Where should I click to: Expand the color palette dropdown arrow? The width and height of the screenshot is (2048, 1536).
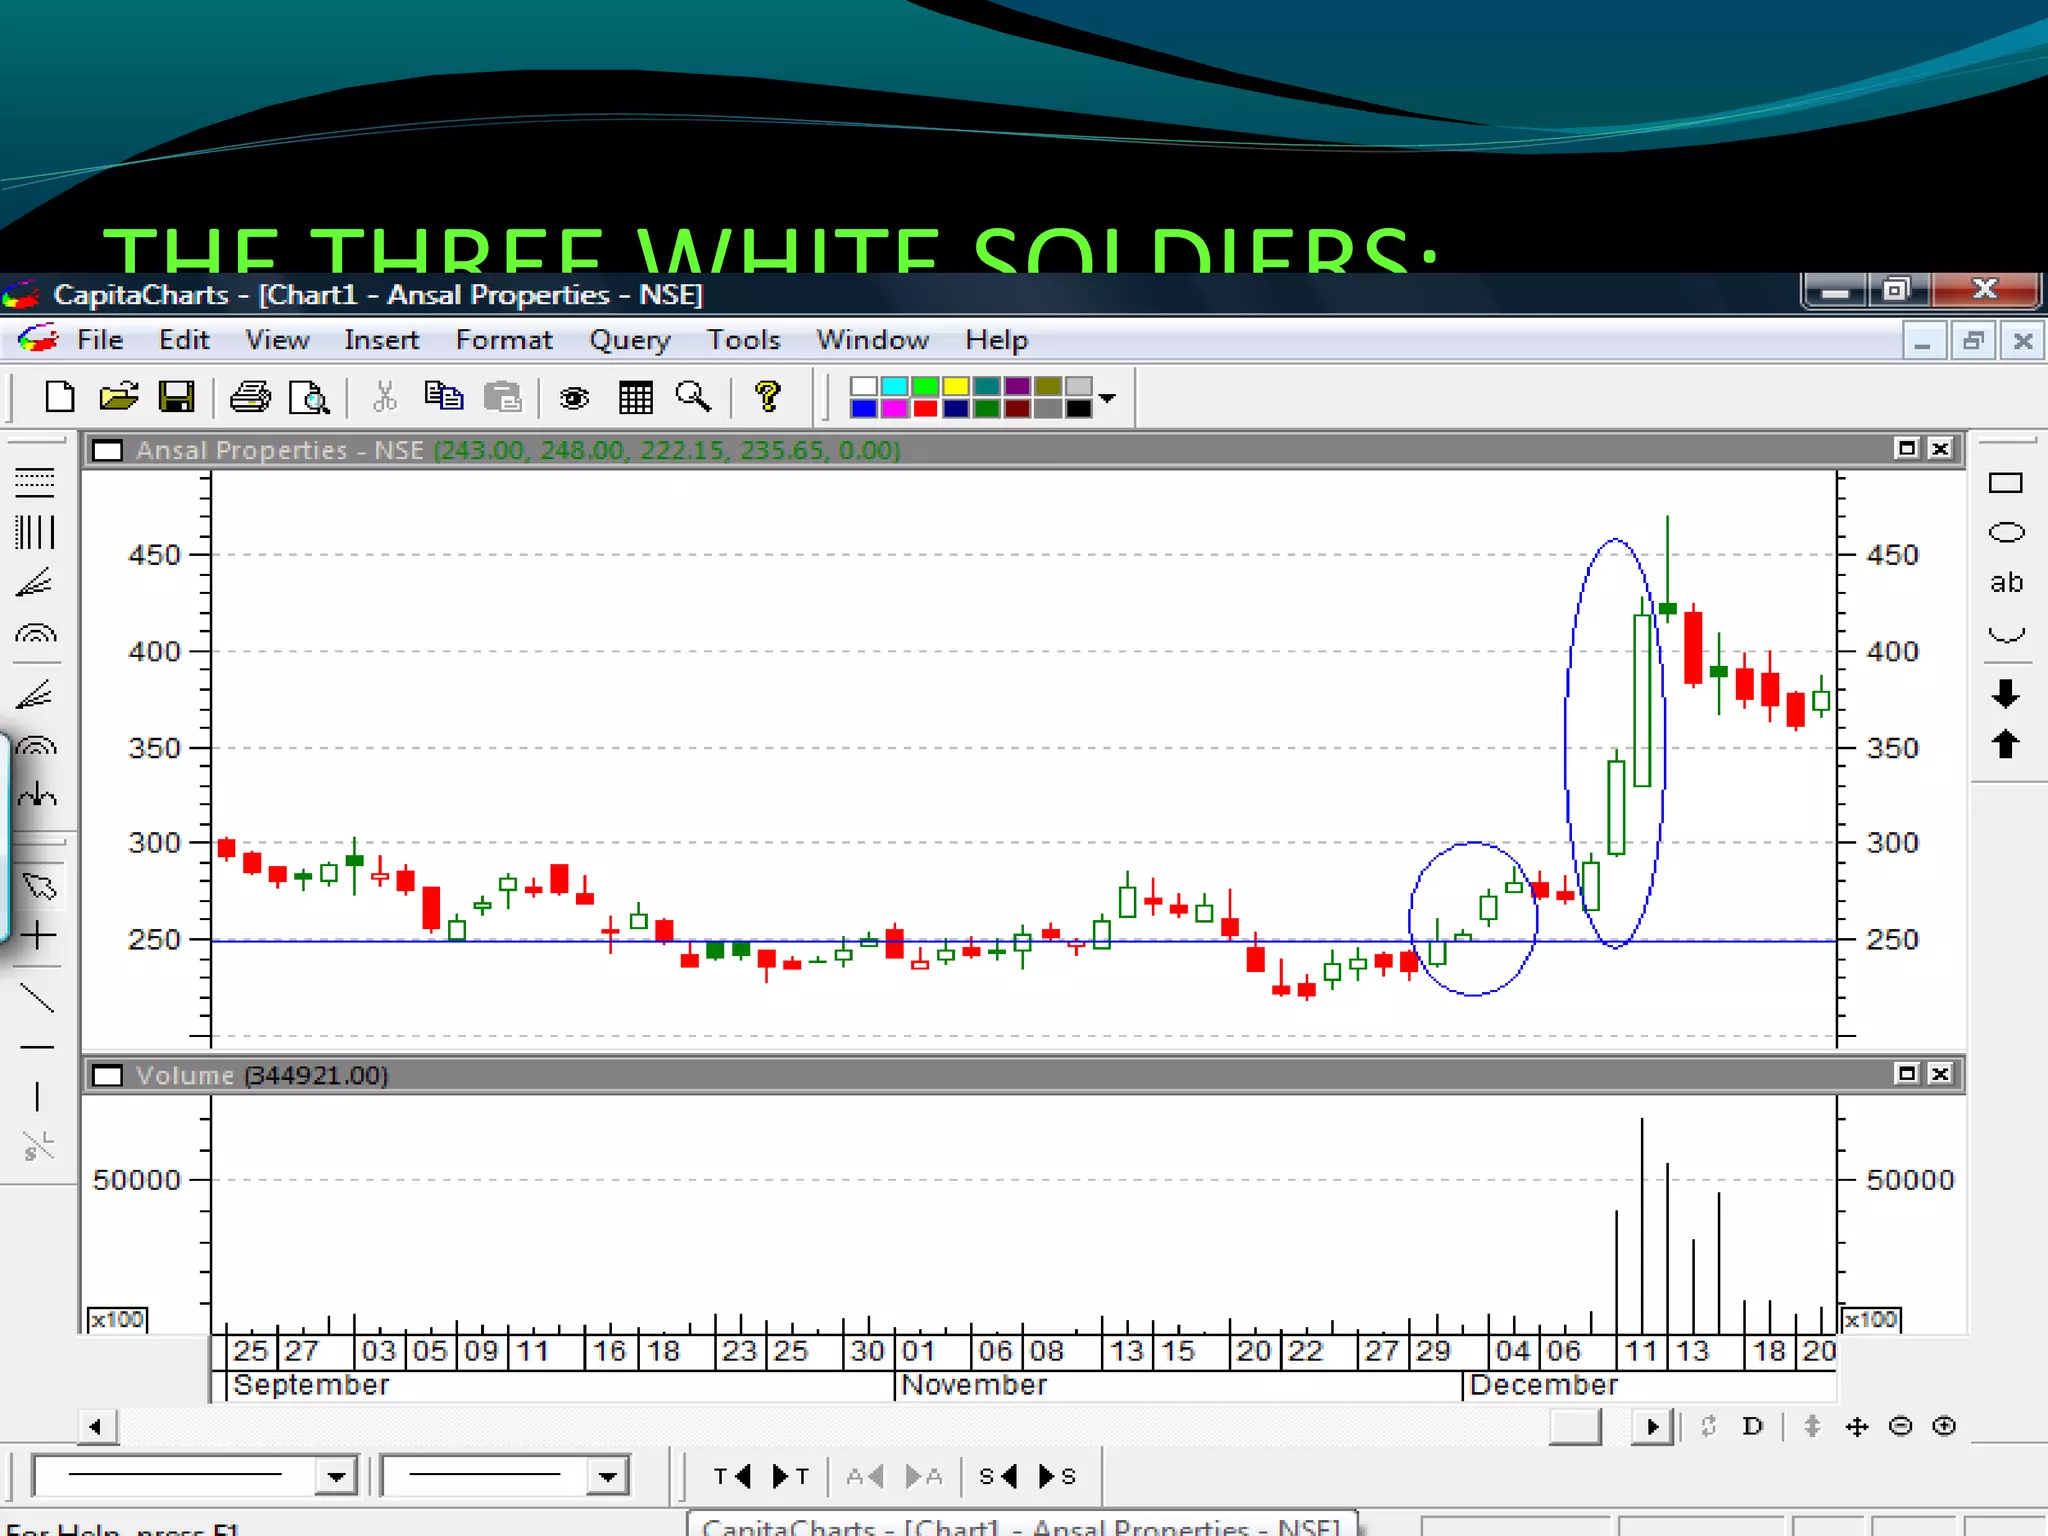click(1107, 398)
